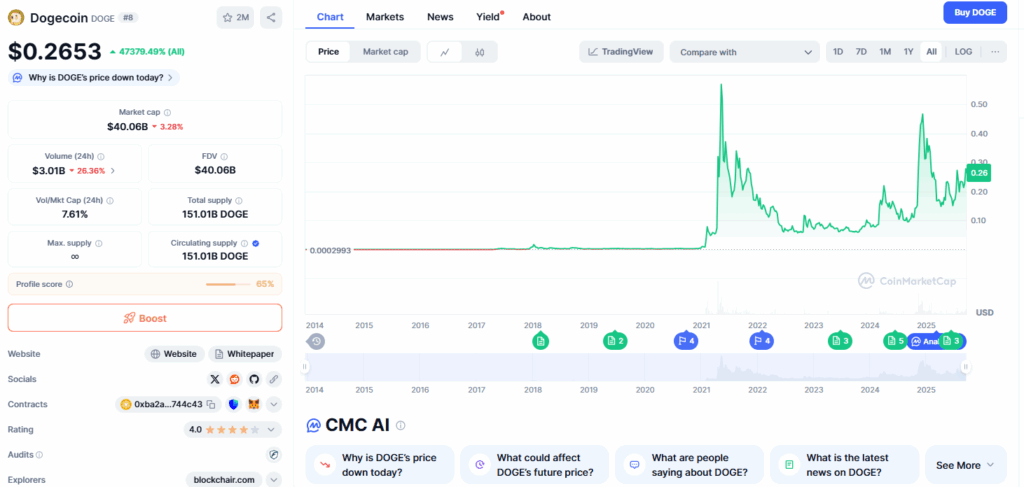Select the line chart icon
The width and height of the screenshot is (1024, 487).
tap(445, 52)
